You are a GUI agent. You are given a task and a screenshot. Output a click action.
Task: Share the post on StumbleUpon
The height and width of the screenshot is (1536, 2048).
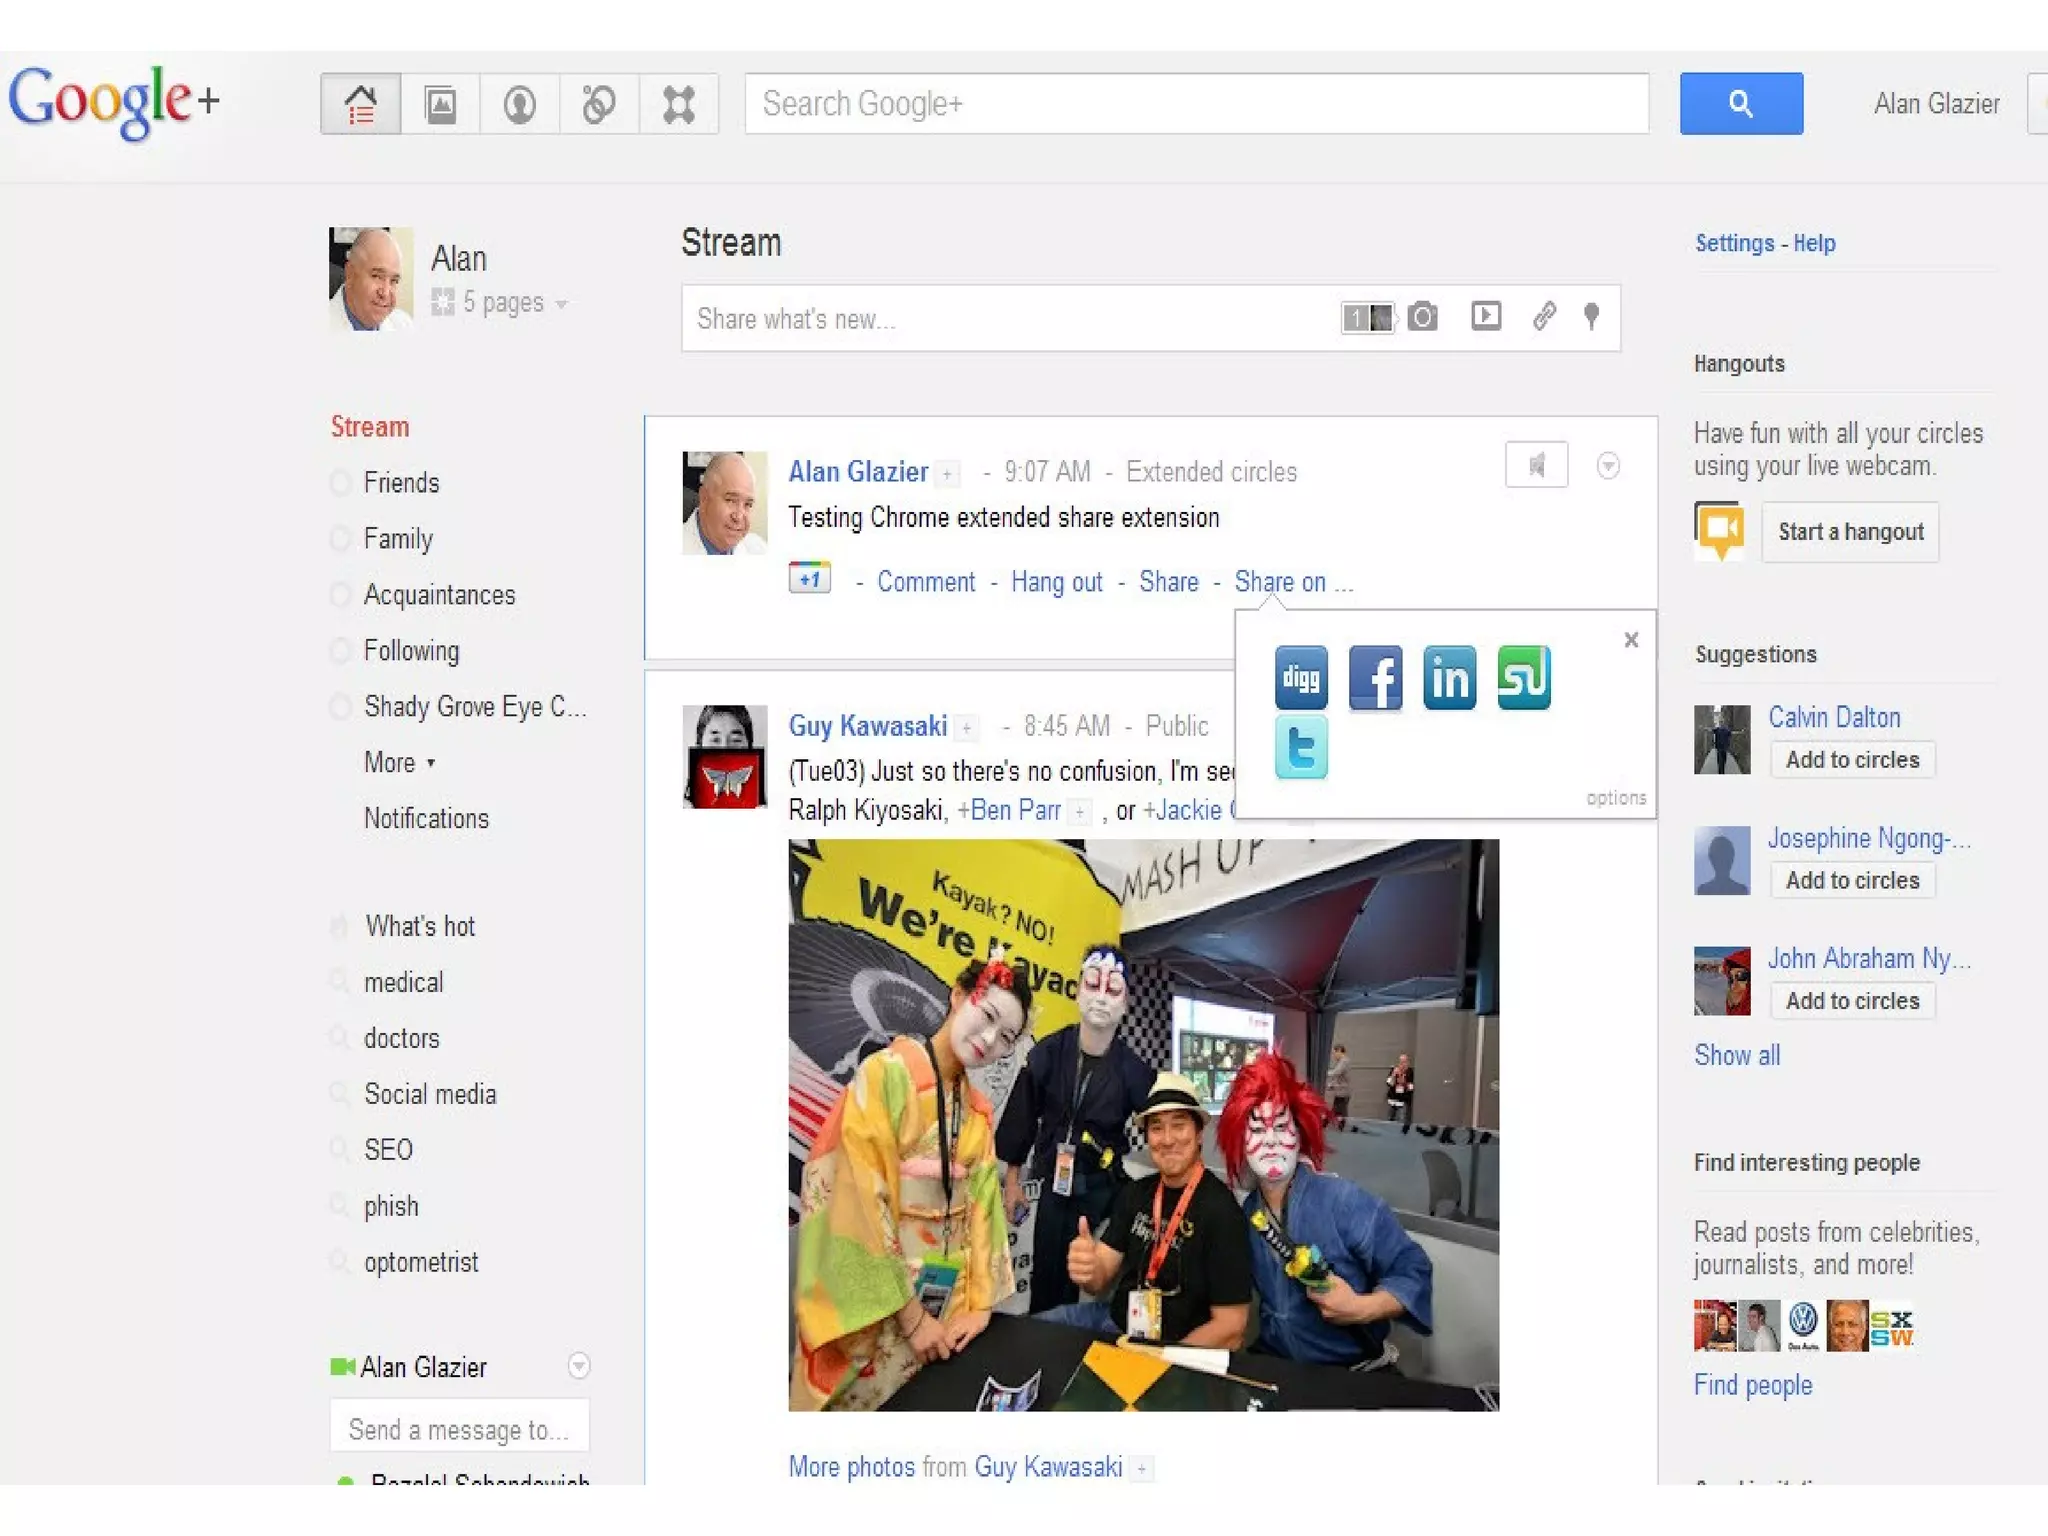pyautogui.click(x=1523, y=678)
